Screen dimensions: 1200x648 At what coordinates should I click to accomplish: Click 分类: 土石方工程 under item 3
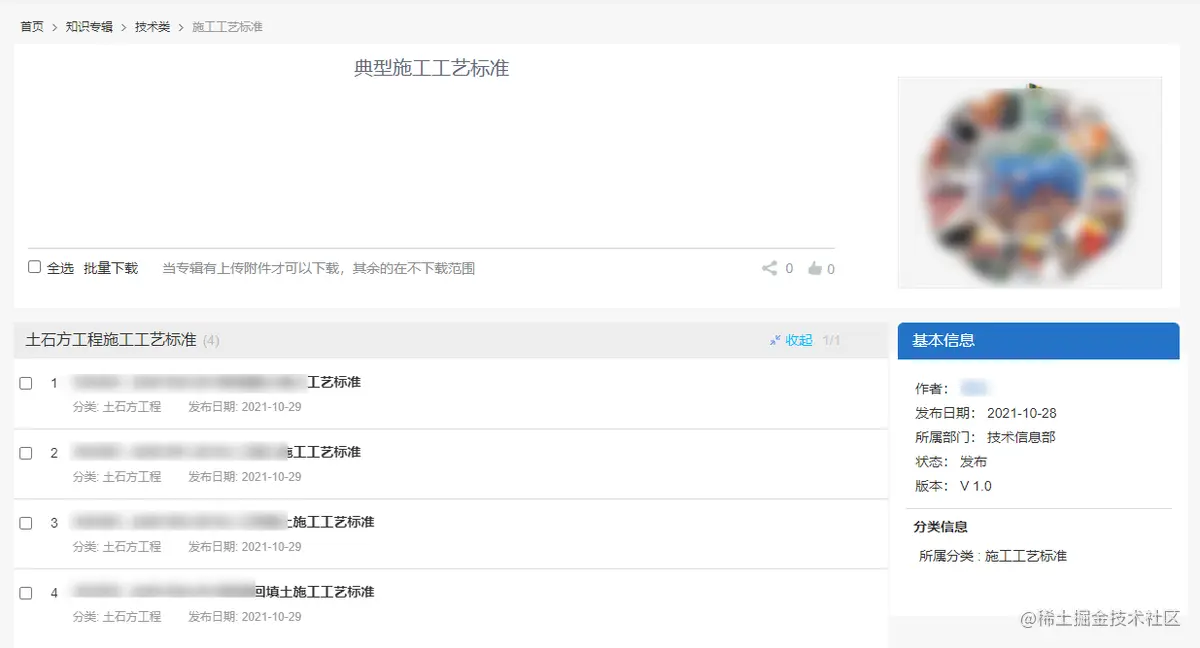pos(117,547)
